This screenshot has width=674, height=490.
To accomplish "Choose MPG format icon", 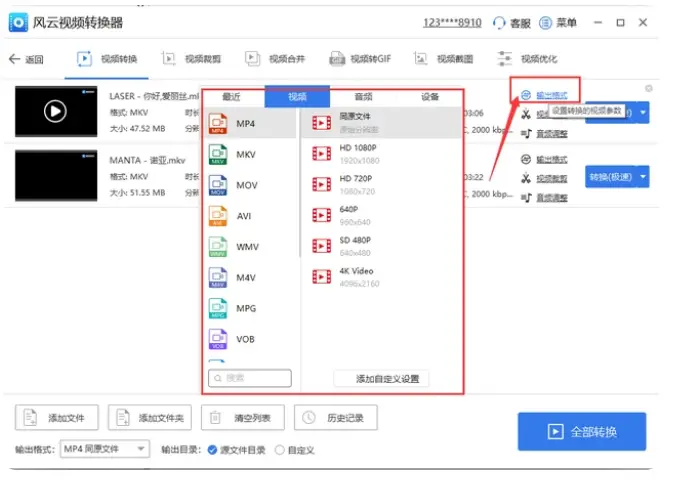I will (218, 308).
